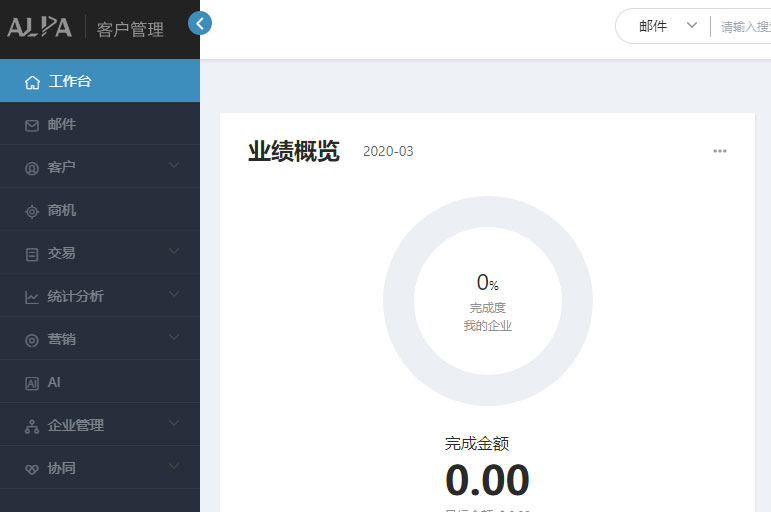Click the org-chart icon beside 企业管理

[x=32, y=426]
